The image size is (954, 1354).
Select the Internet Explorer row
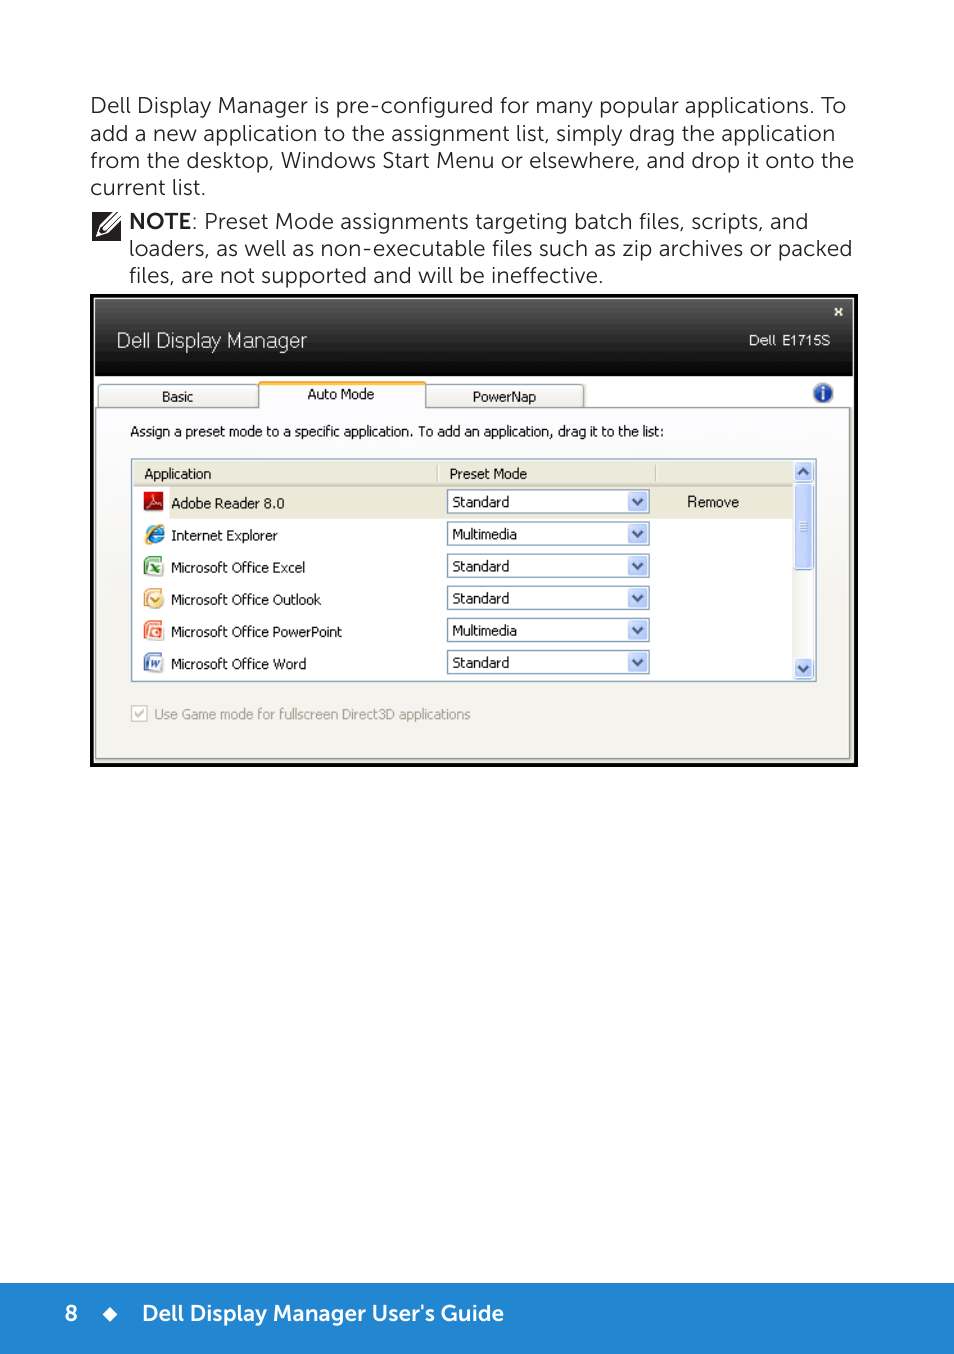[x=462, y=535]
